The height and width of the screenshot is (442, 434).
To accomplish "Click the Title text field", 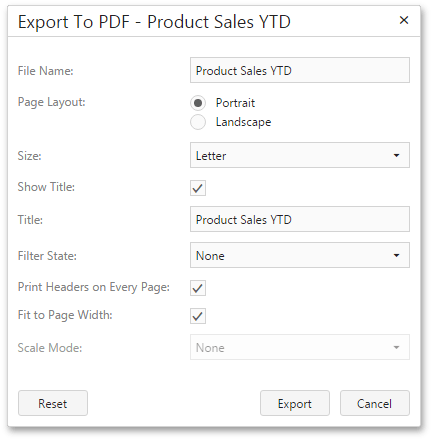I will [x=300, y=219].
